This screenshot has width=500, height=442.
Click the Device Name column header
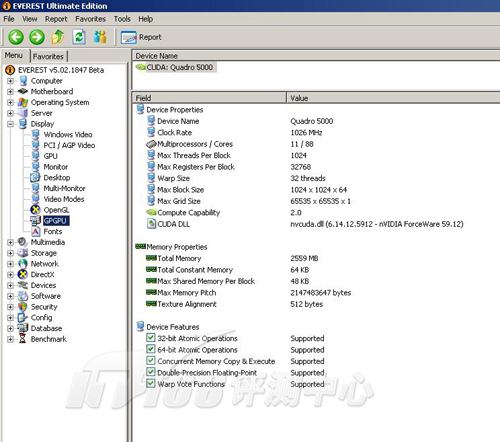pos(316,56)
